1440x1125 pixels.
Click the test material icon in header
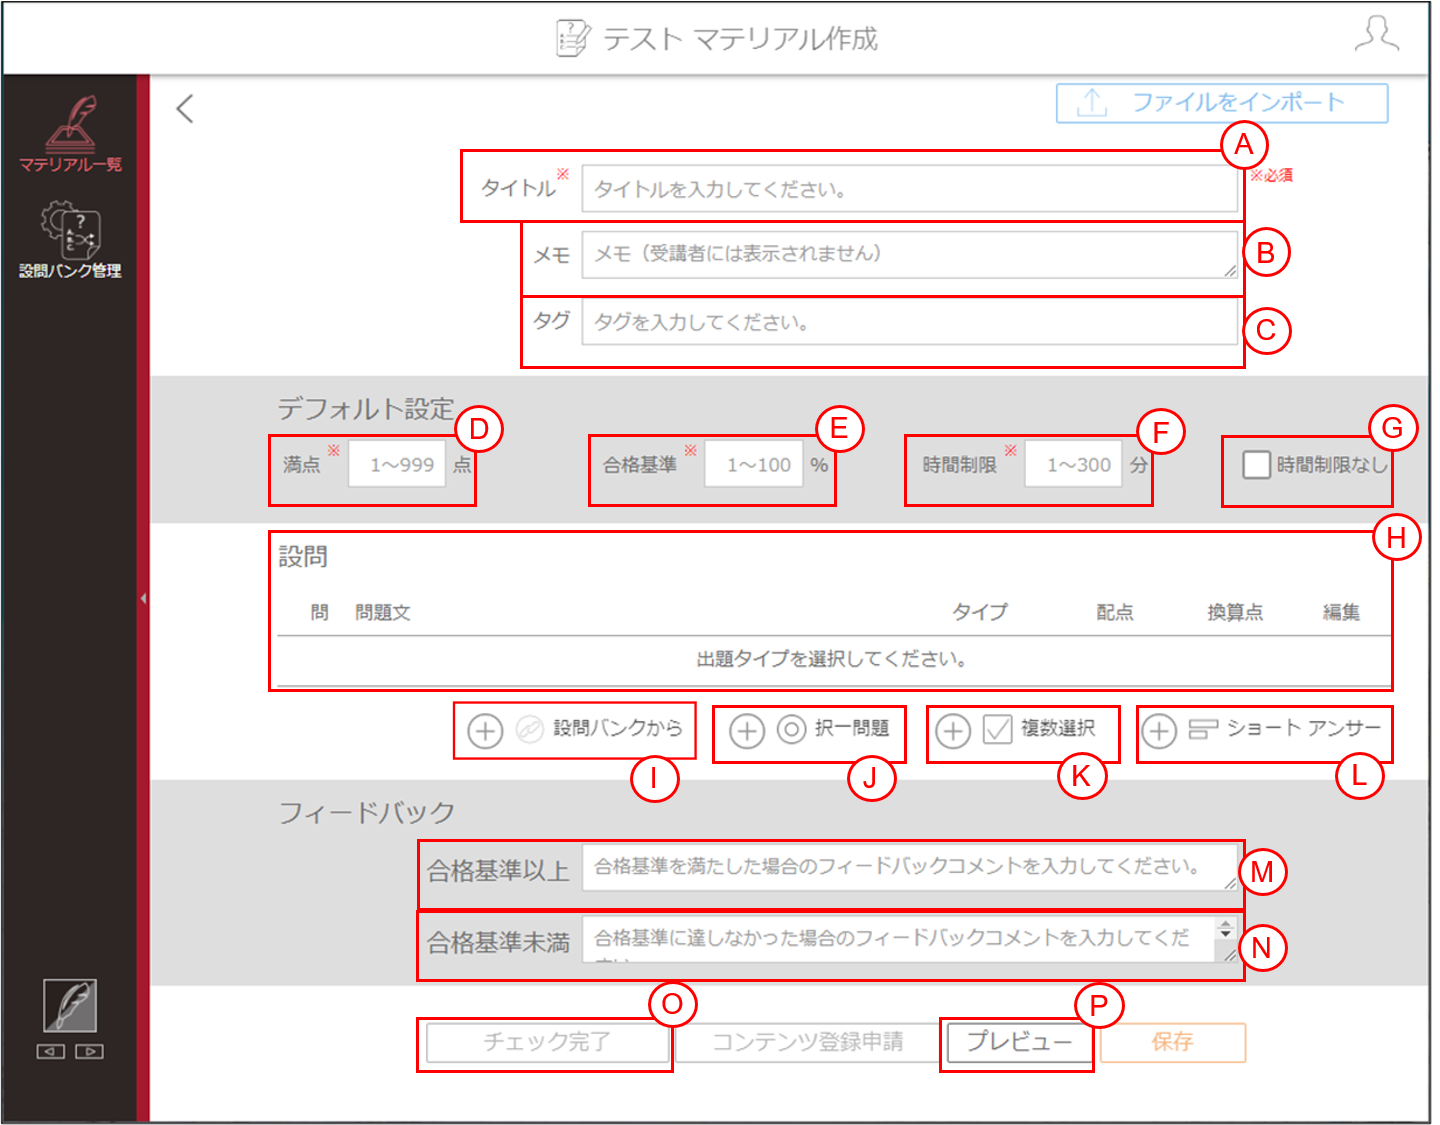(573, 38)
